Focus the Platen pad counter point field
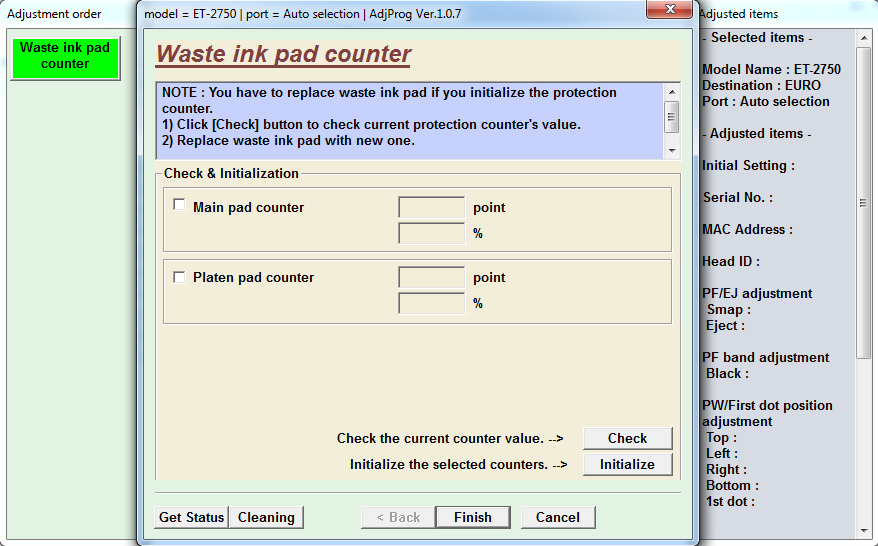Screen dimensions: 878x546 point(431,278)
